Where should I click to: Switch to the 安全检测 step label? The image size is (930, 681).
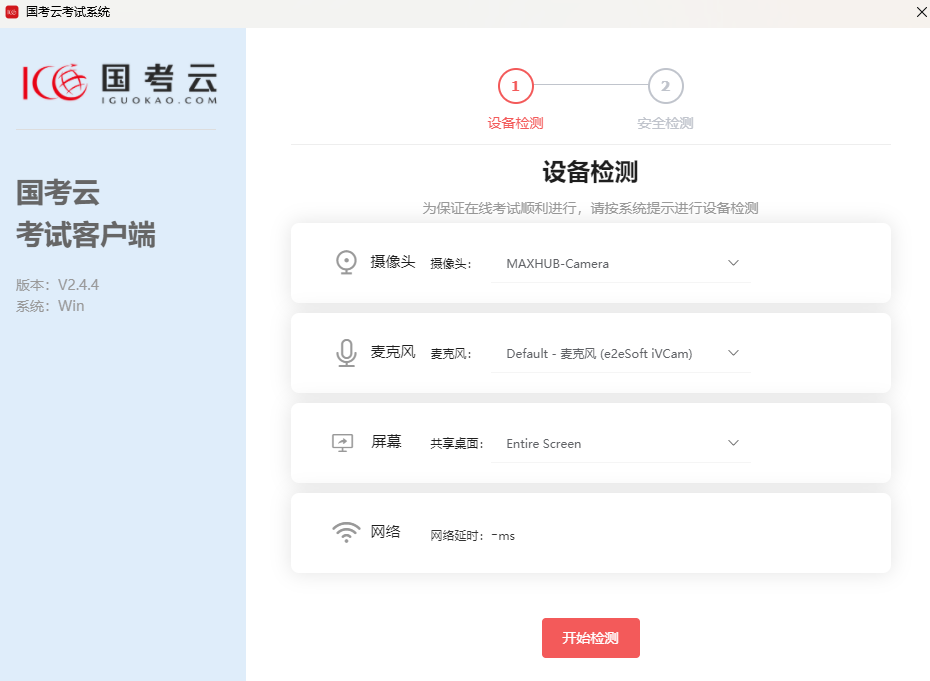(x=665, y=124)
